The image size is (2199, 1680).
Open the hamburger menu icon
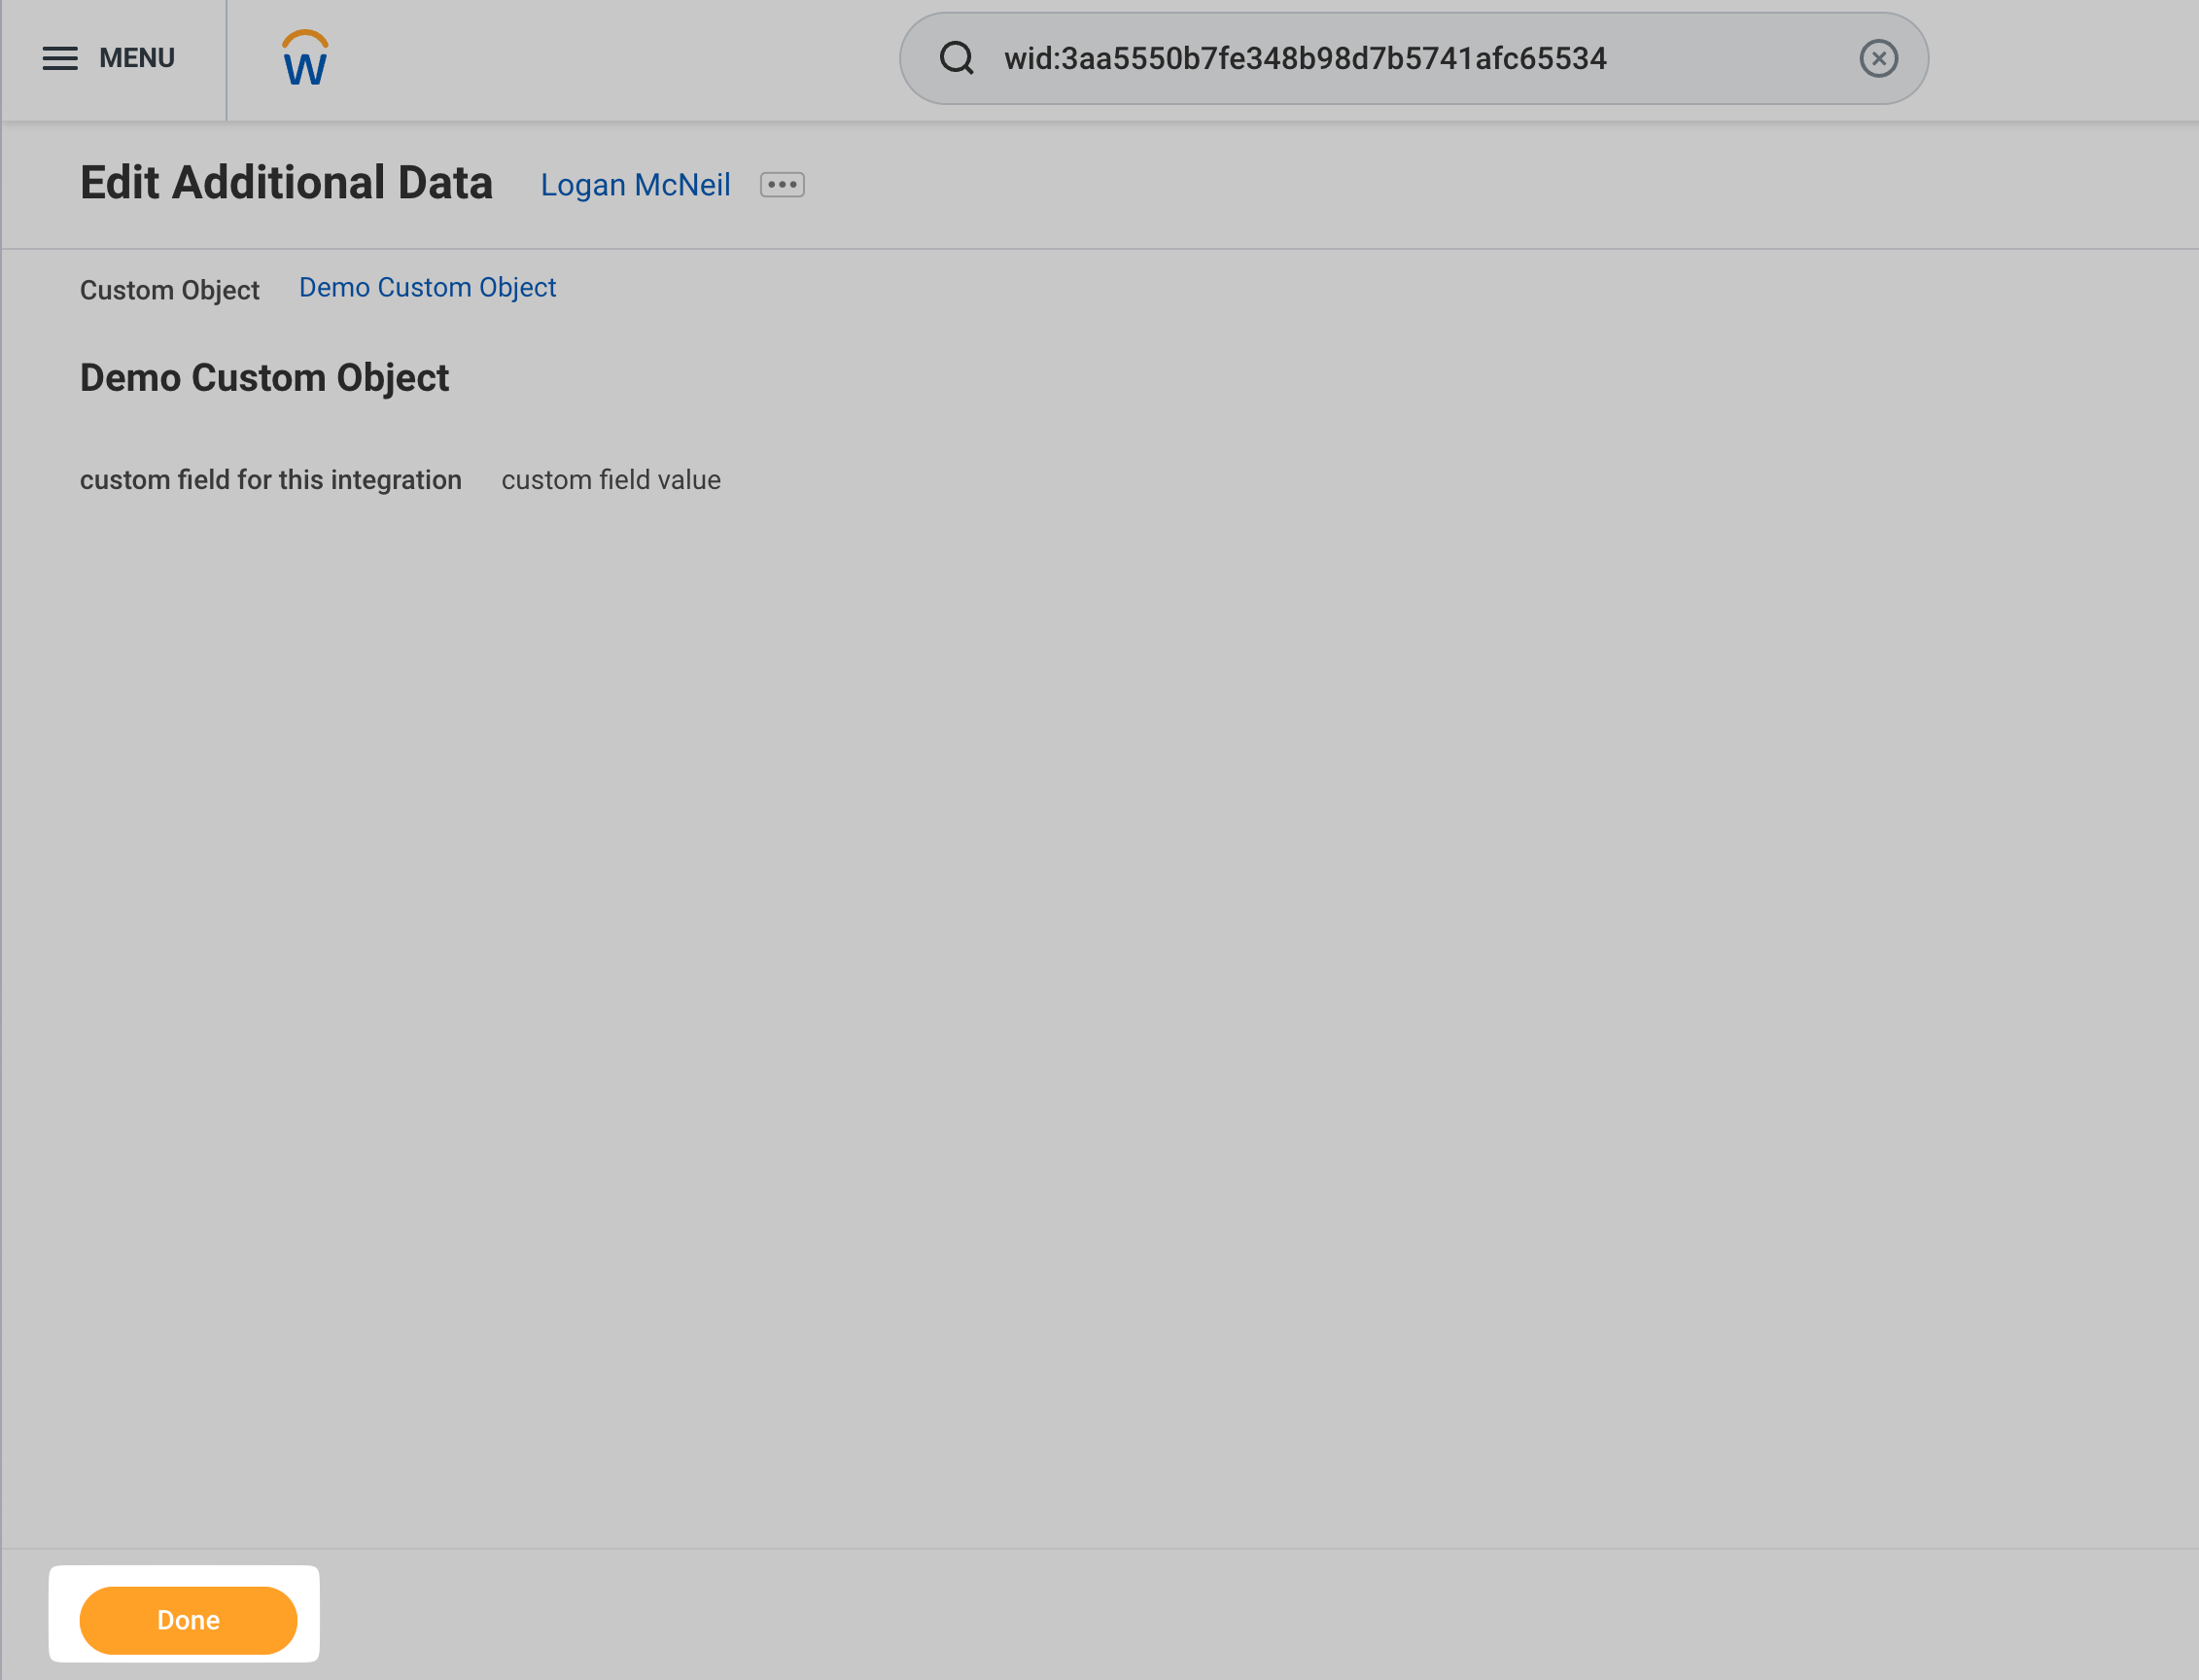pos(60,59)
